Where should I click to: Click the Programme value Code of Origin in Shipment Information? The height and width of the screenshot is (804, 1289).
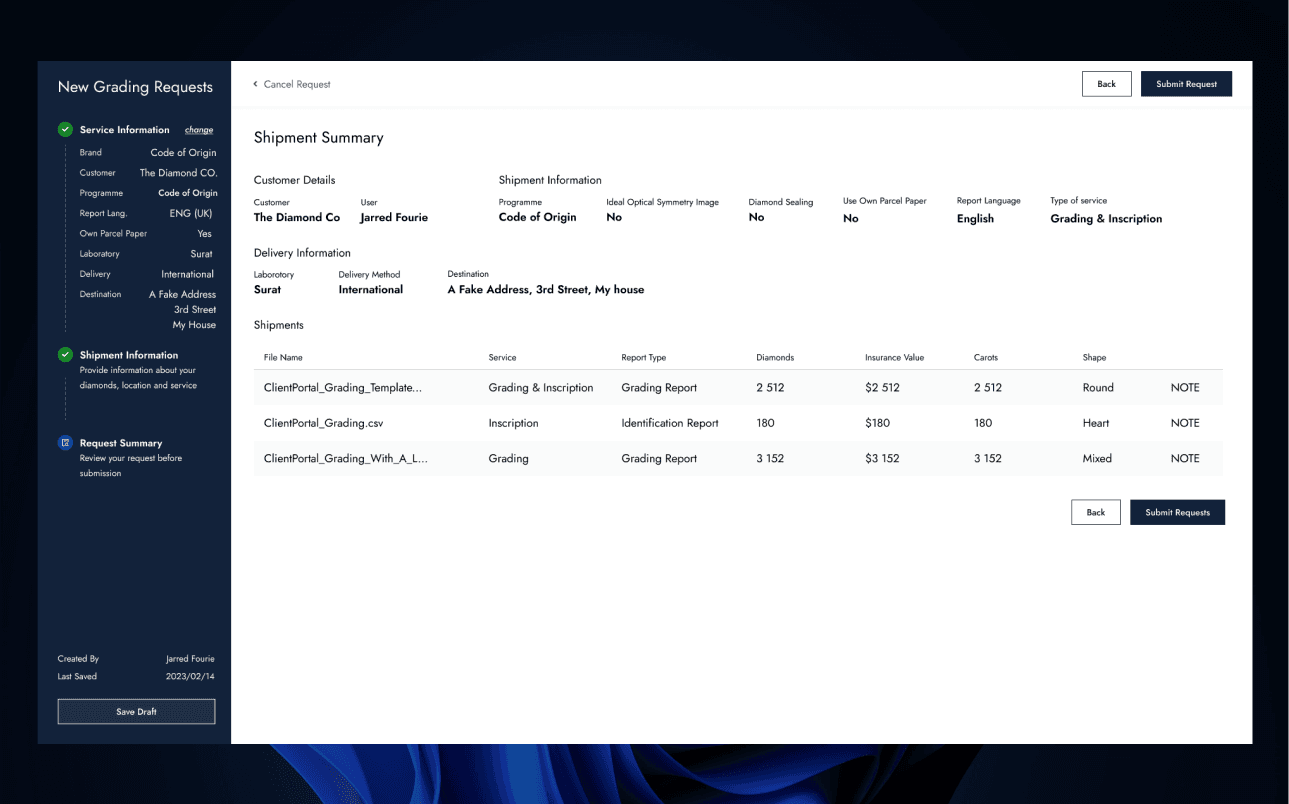538,217
